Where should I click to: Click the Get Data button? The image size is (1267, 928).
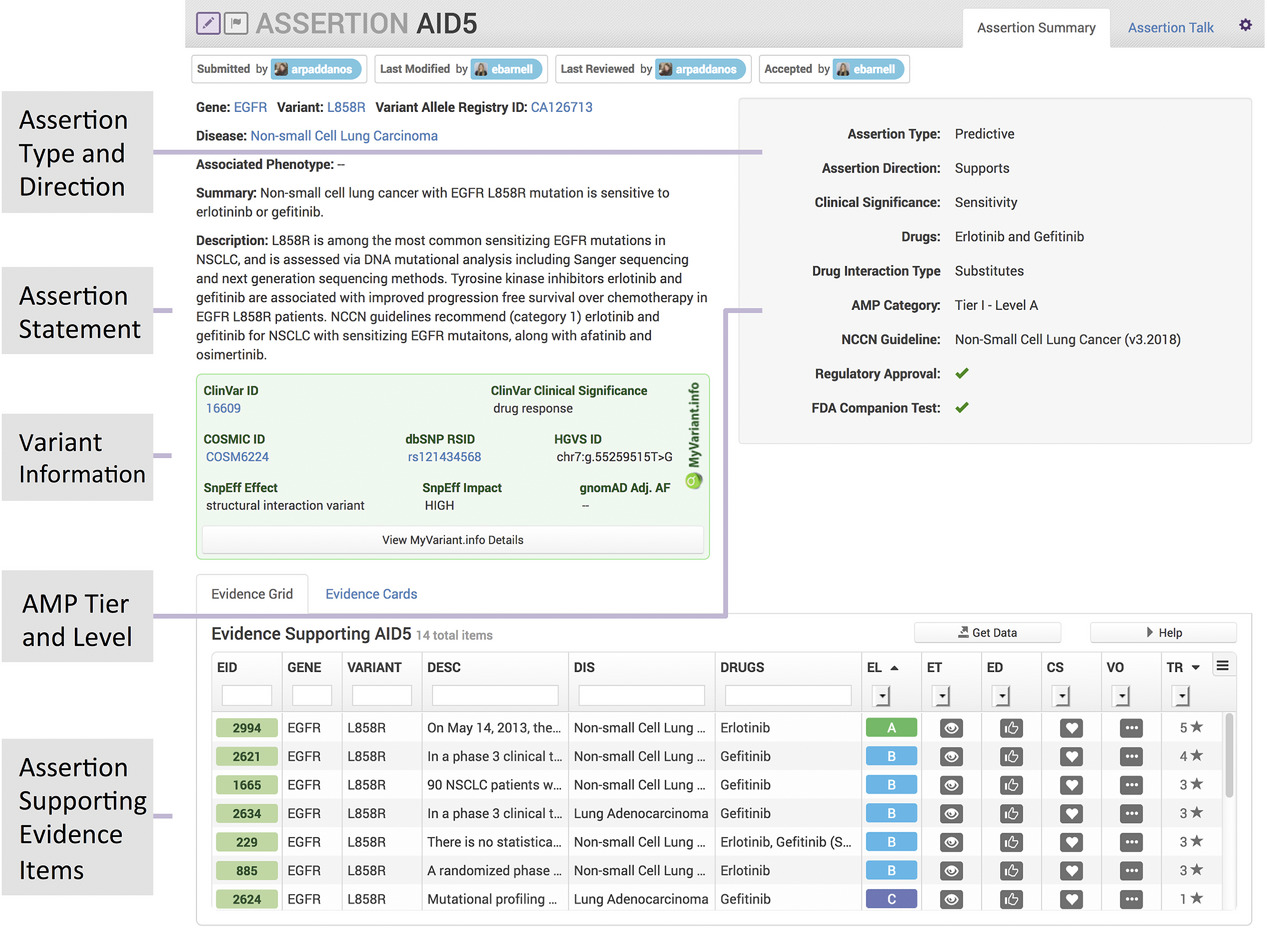coord(987,633)
